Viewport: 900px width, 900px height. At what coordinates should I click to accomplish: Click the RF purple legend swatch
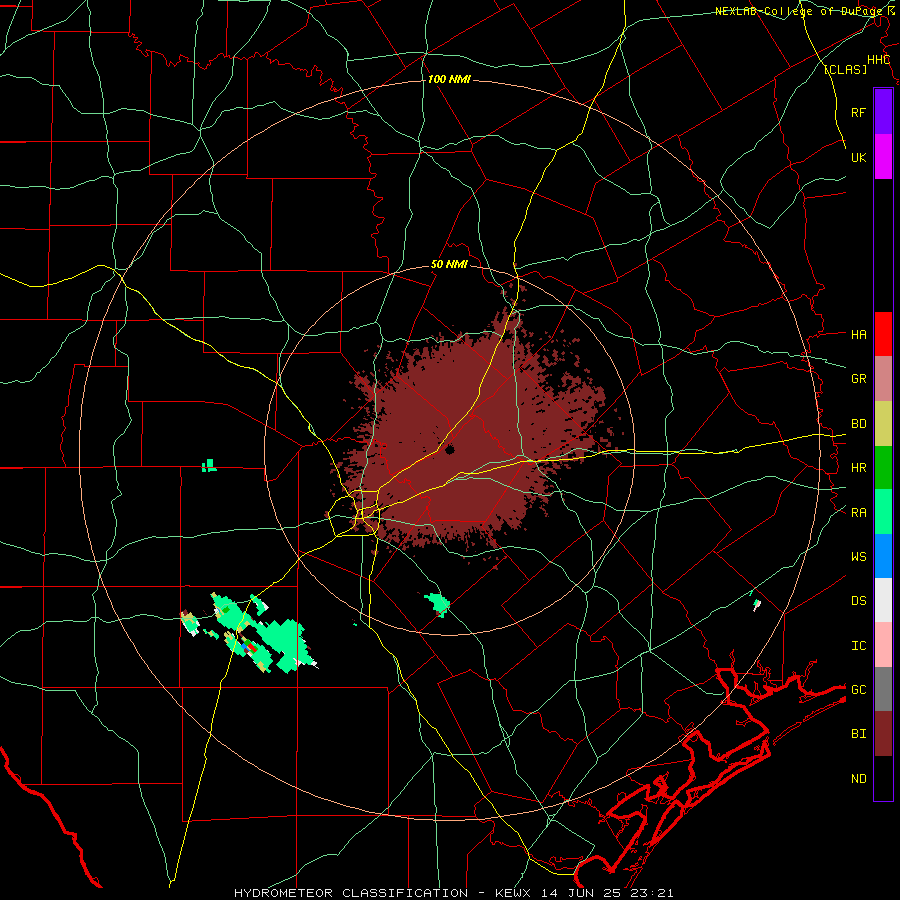[883, 112]
